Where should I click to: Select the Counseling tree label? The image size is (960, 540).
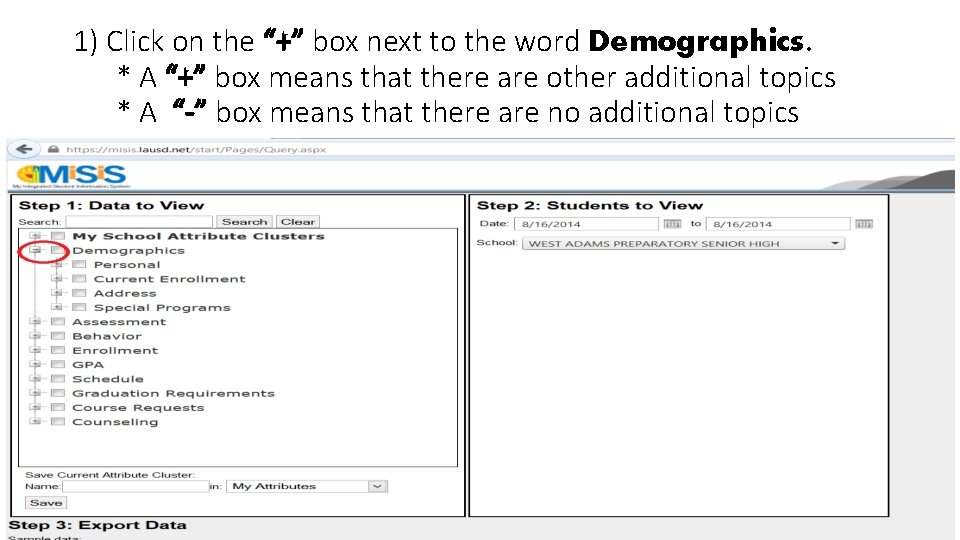[115, 422]
